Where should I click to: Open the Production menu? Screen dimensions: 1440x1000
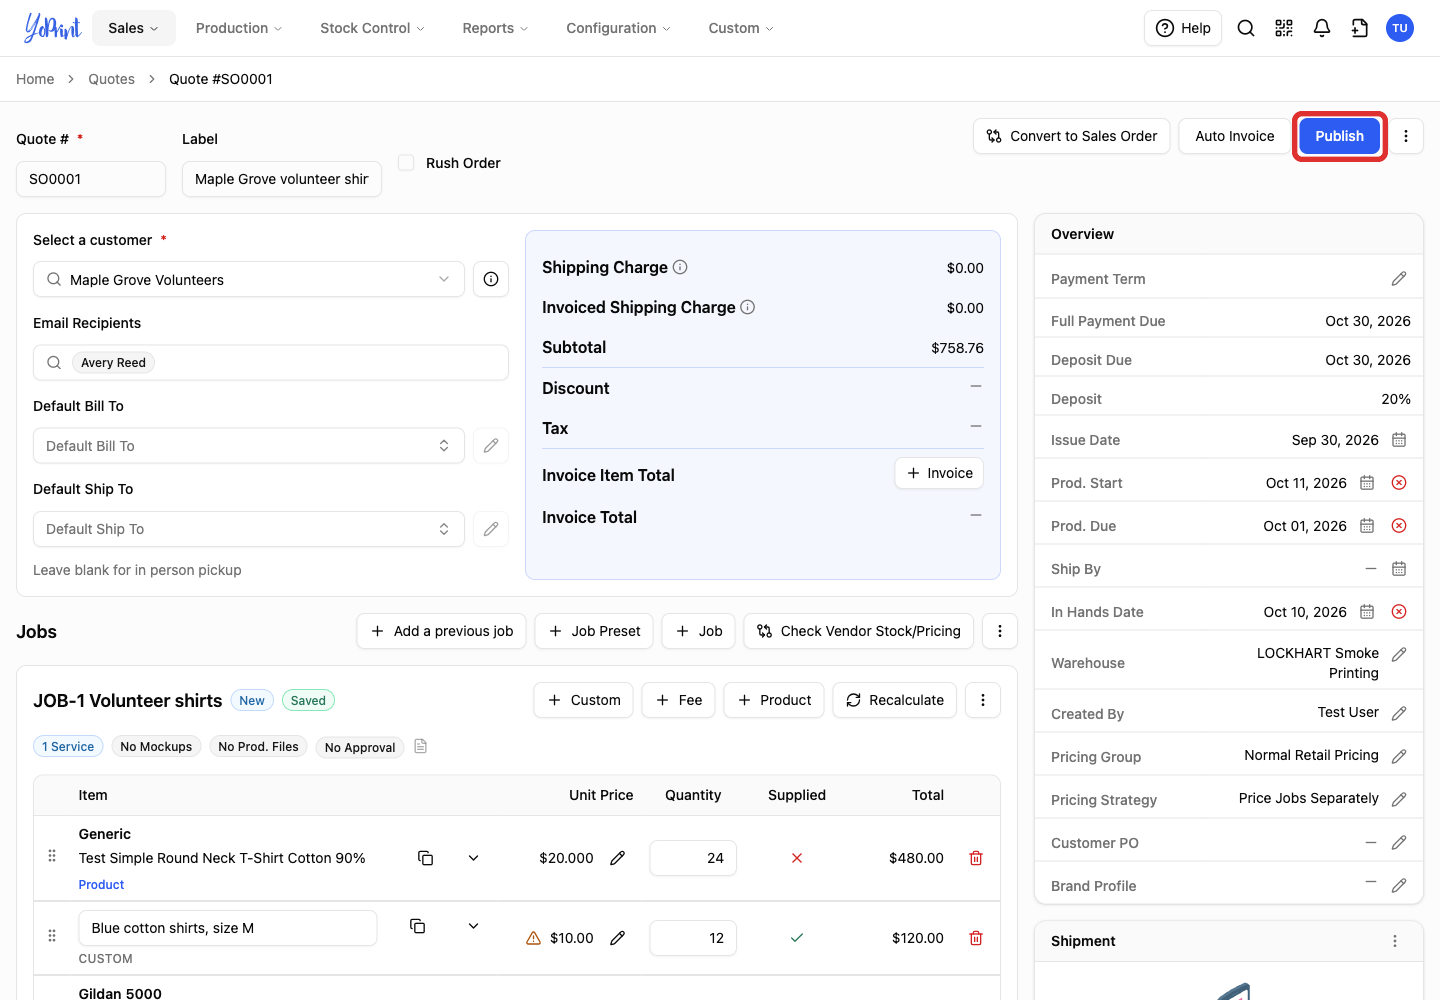pyautogui.click(x=239, y=28)
